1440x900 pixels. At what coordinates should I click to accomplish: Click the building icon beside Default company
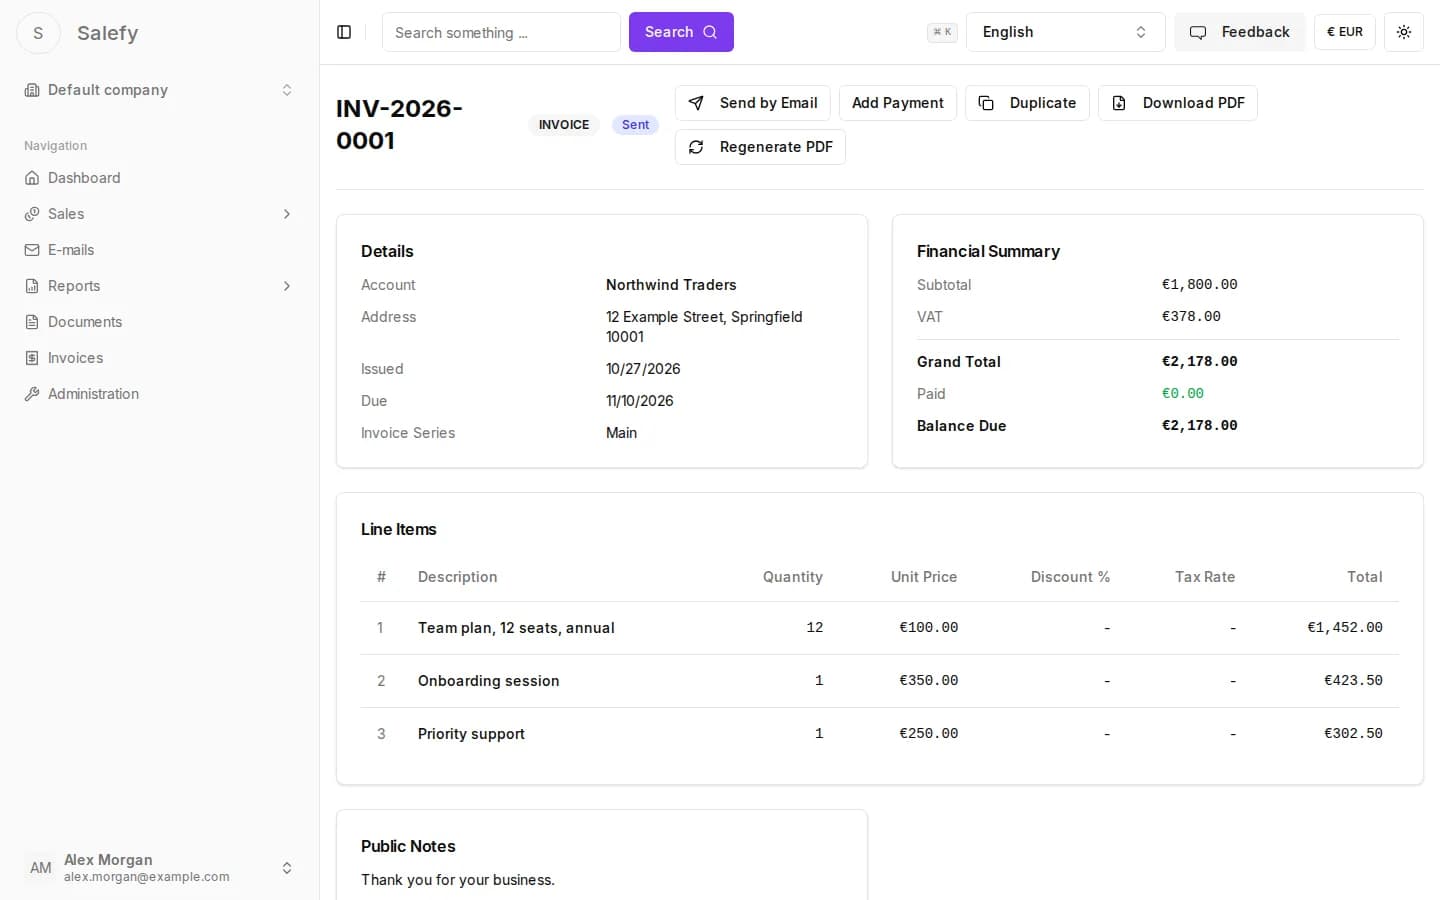(x=32, y=90)
